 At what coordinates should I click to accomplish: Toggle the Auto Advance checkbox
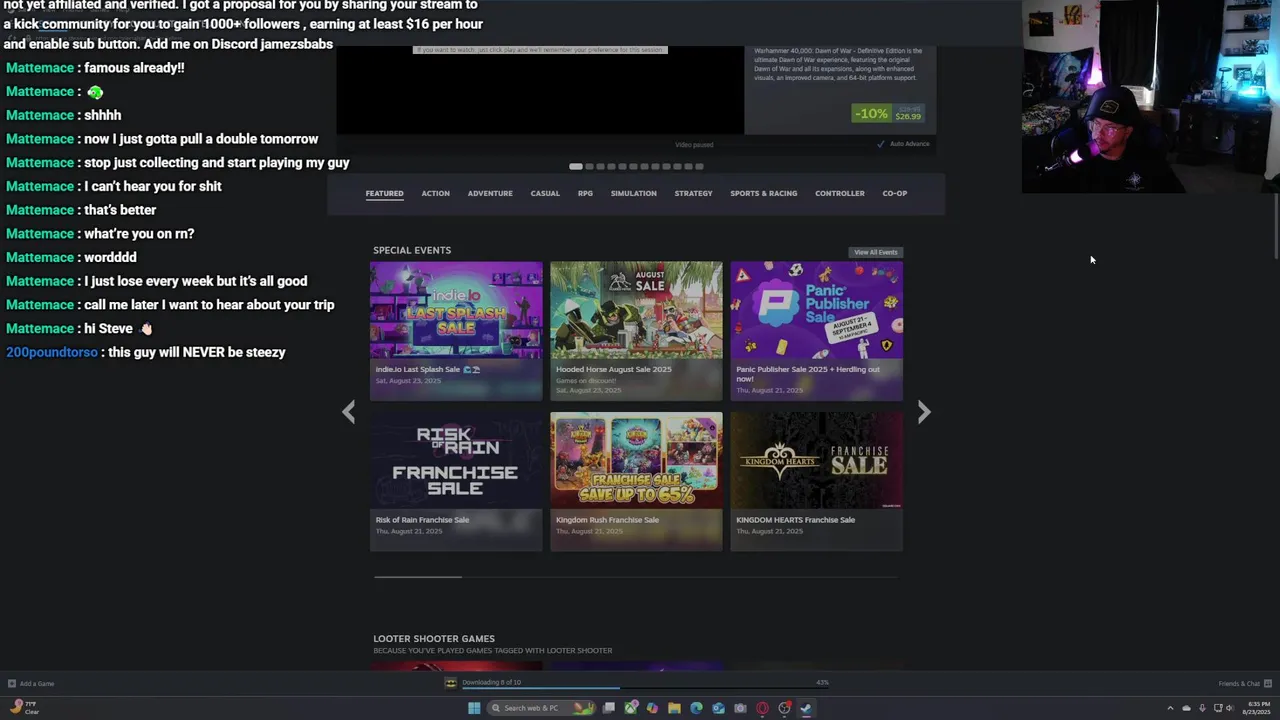881,144
